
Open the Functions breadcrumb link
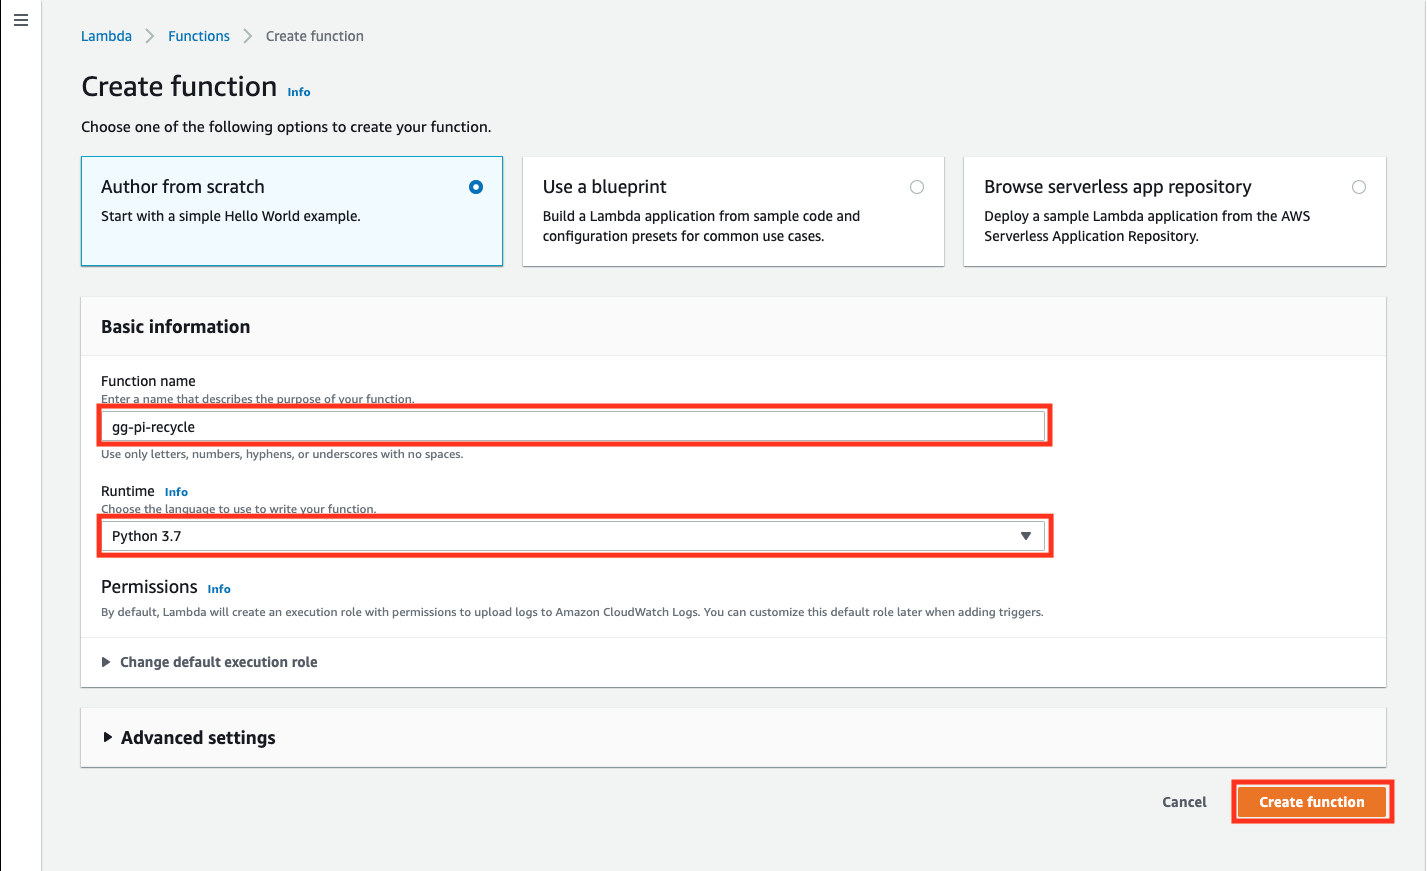[x=199, y=36]
